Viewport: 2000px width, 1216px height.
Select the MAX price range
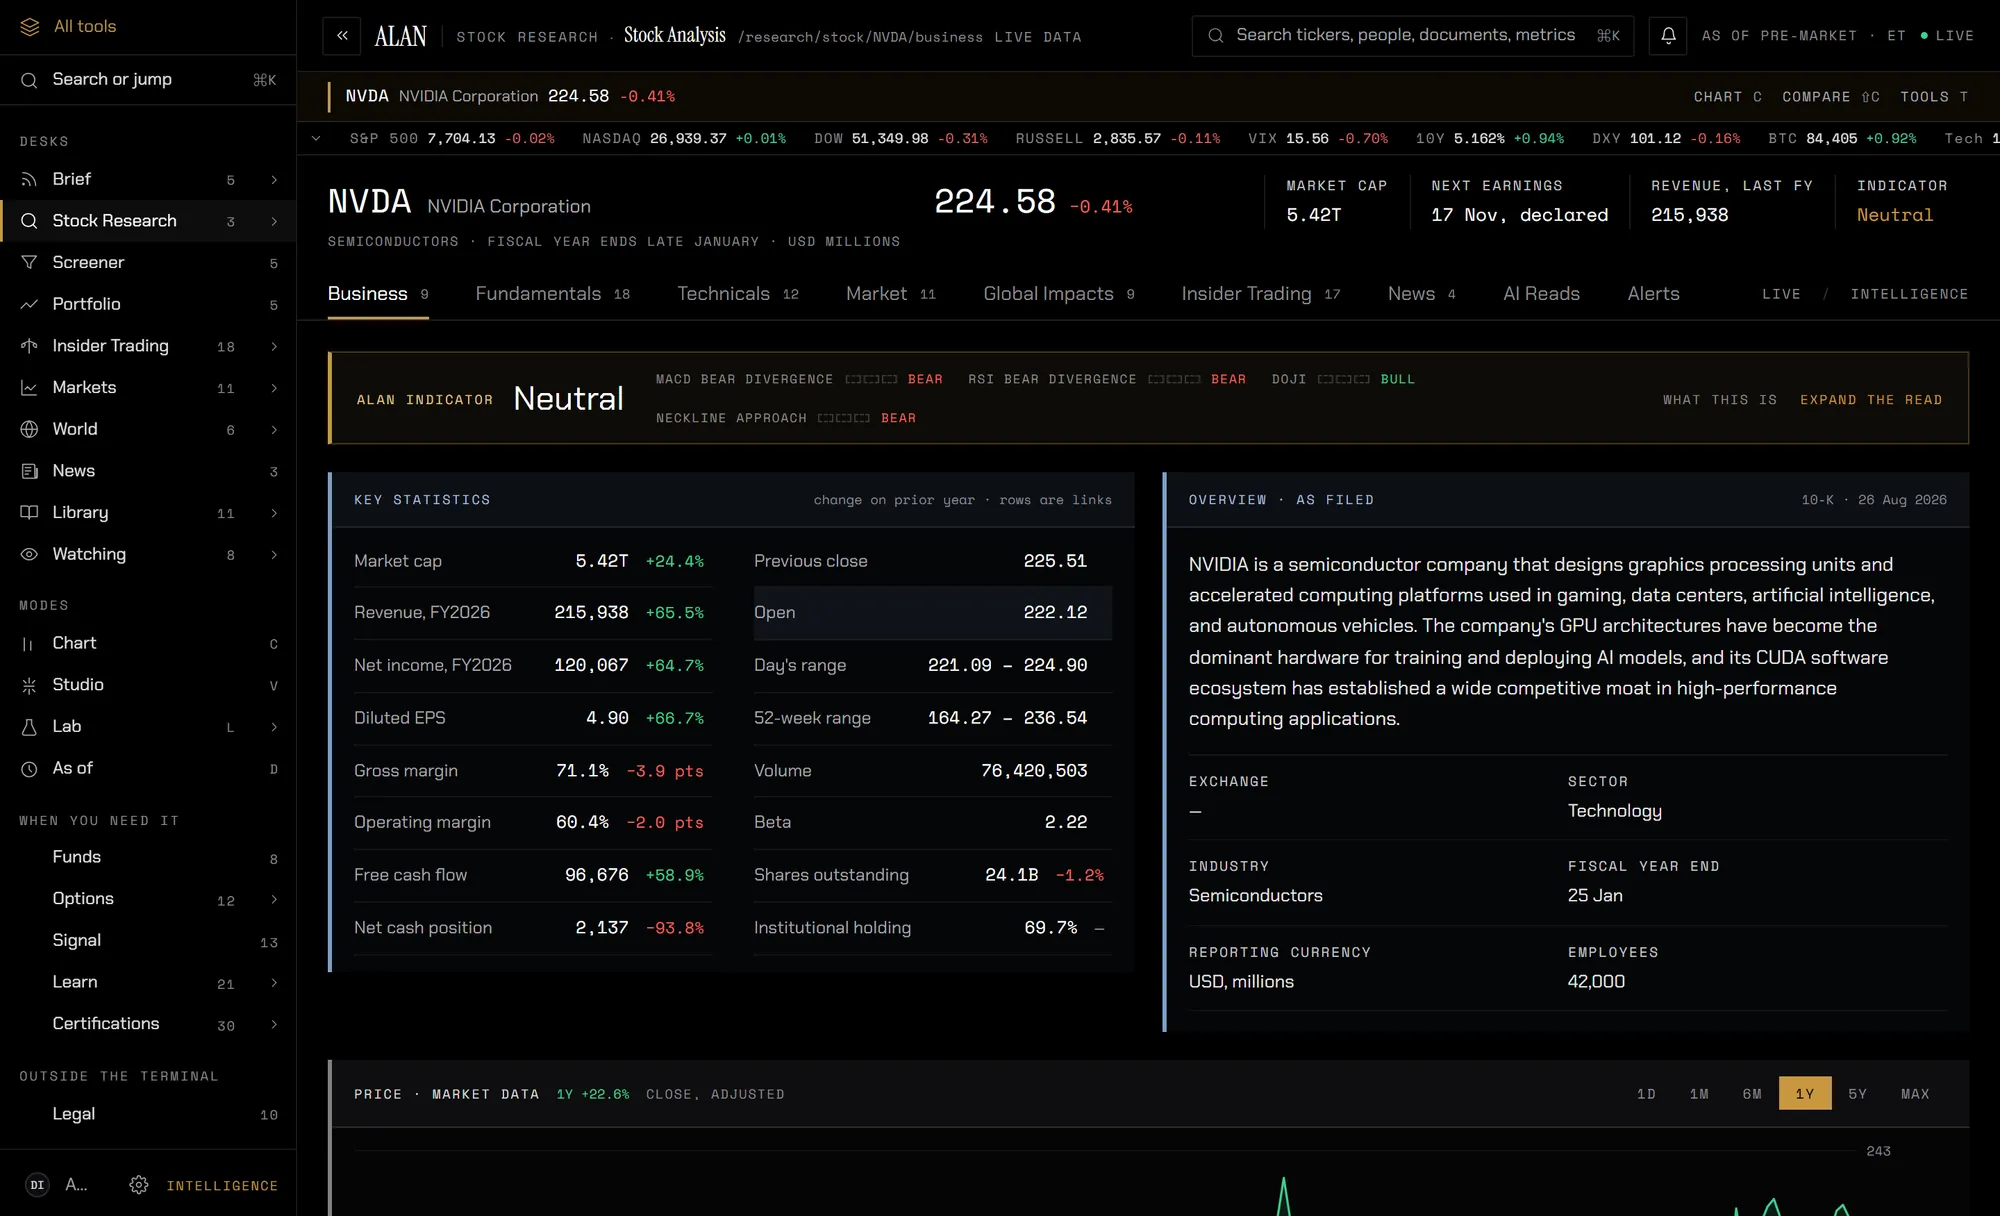tap(1915, 1093)
